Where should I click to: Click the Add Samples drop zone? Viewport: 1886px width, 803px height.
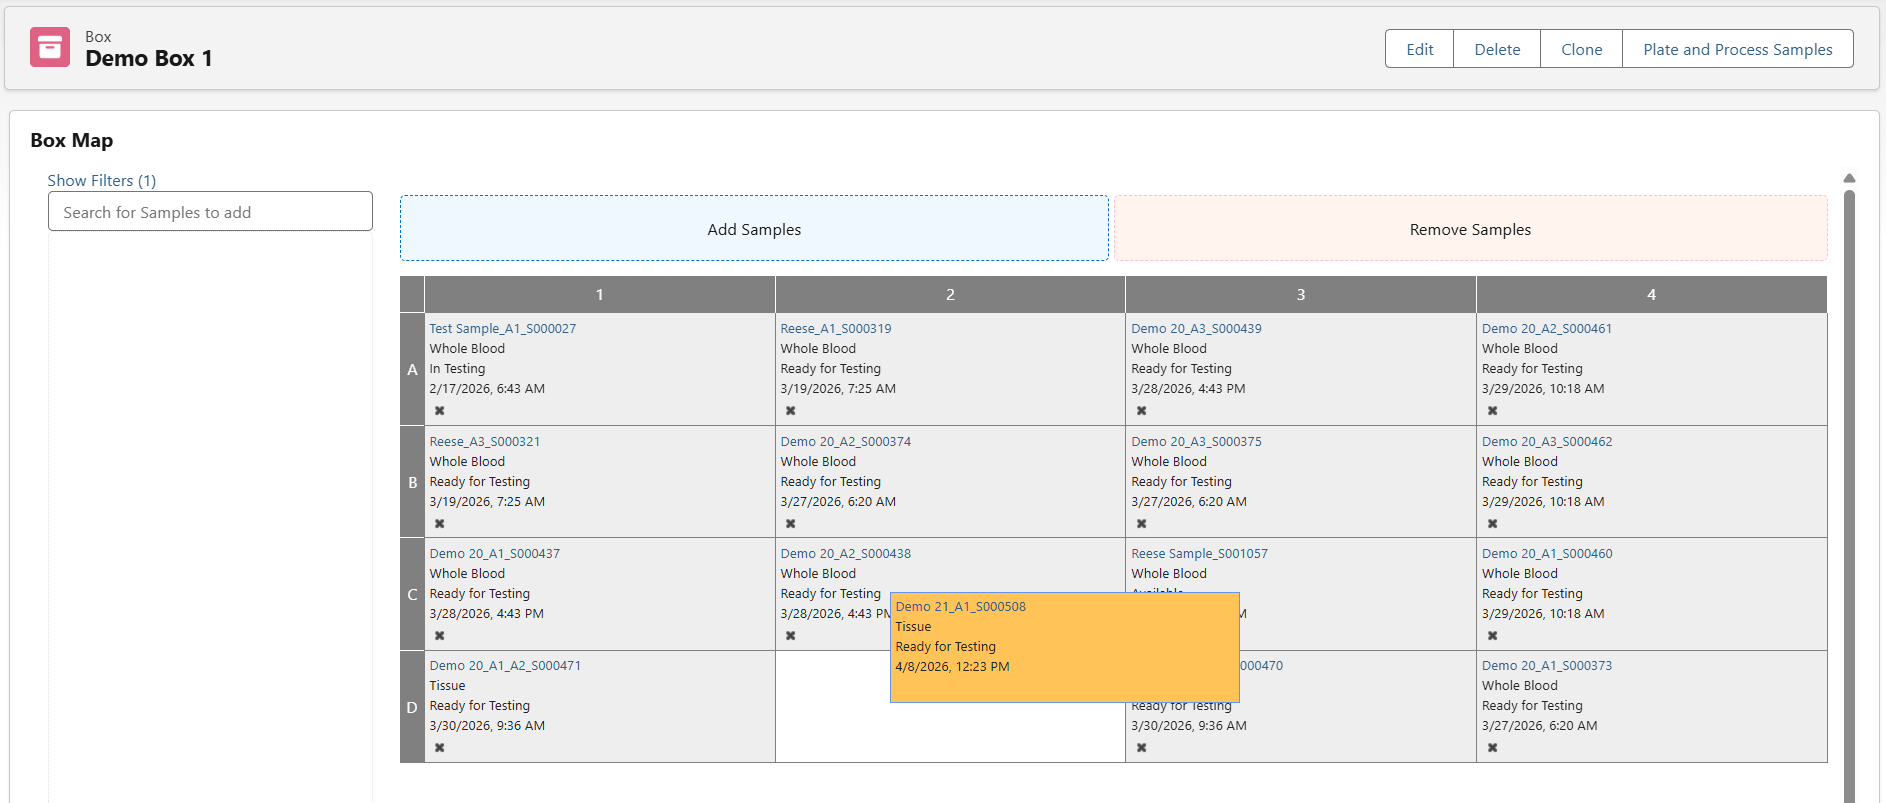click(754, 229)
